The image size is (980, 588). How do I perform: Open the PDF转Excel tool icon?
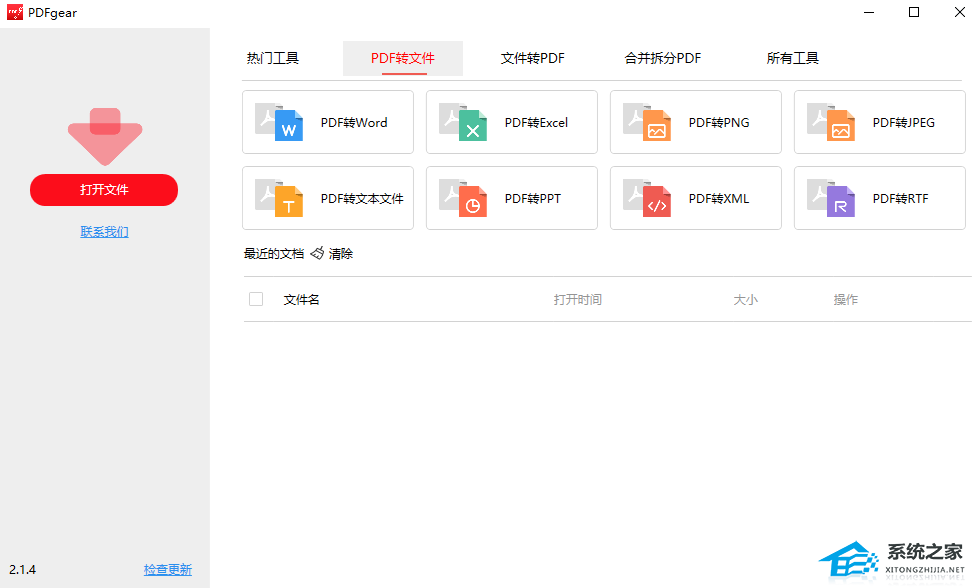pyautogui.click(x=463, y=123)
